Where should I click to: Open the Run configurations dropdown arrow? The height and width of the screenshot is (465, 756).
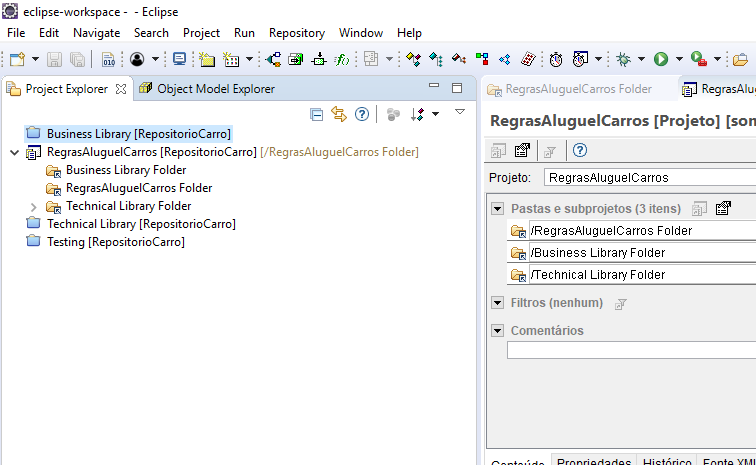(679, 59)
